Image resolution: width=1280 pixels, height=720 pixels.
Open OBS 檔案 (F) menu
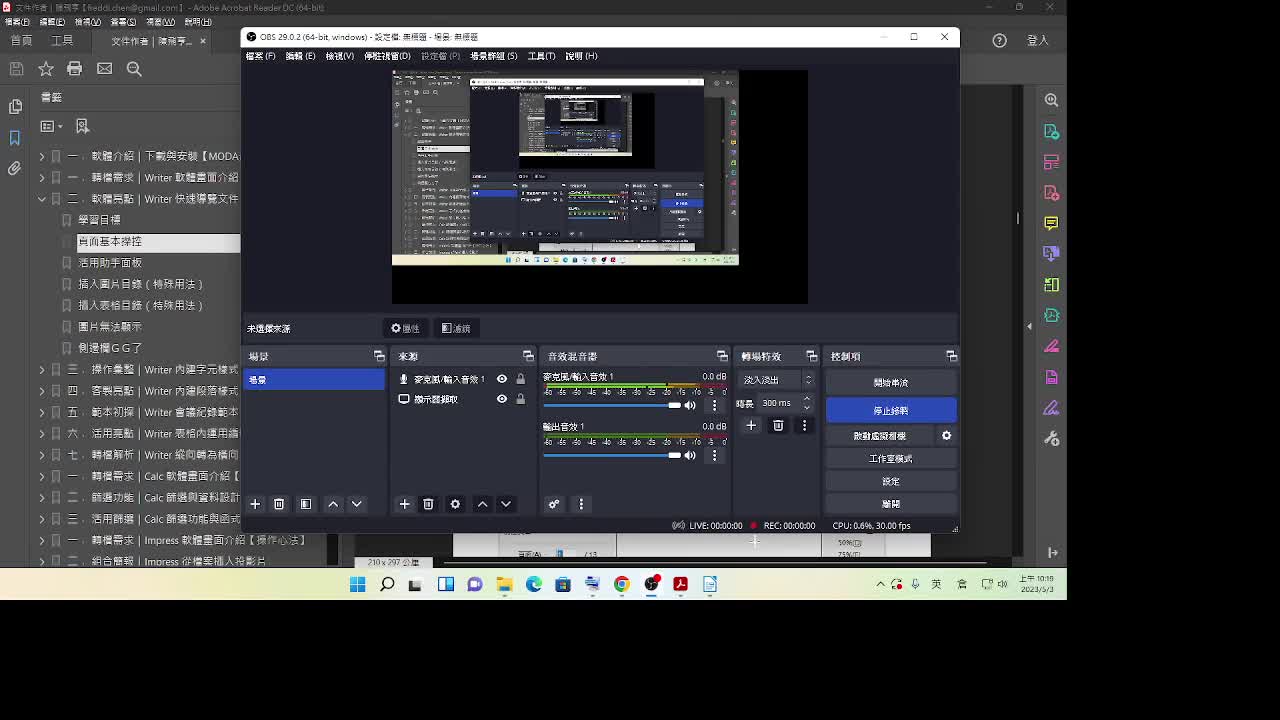click(x=260, y=56)
